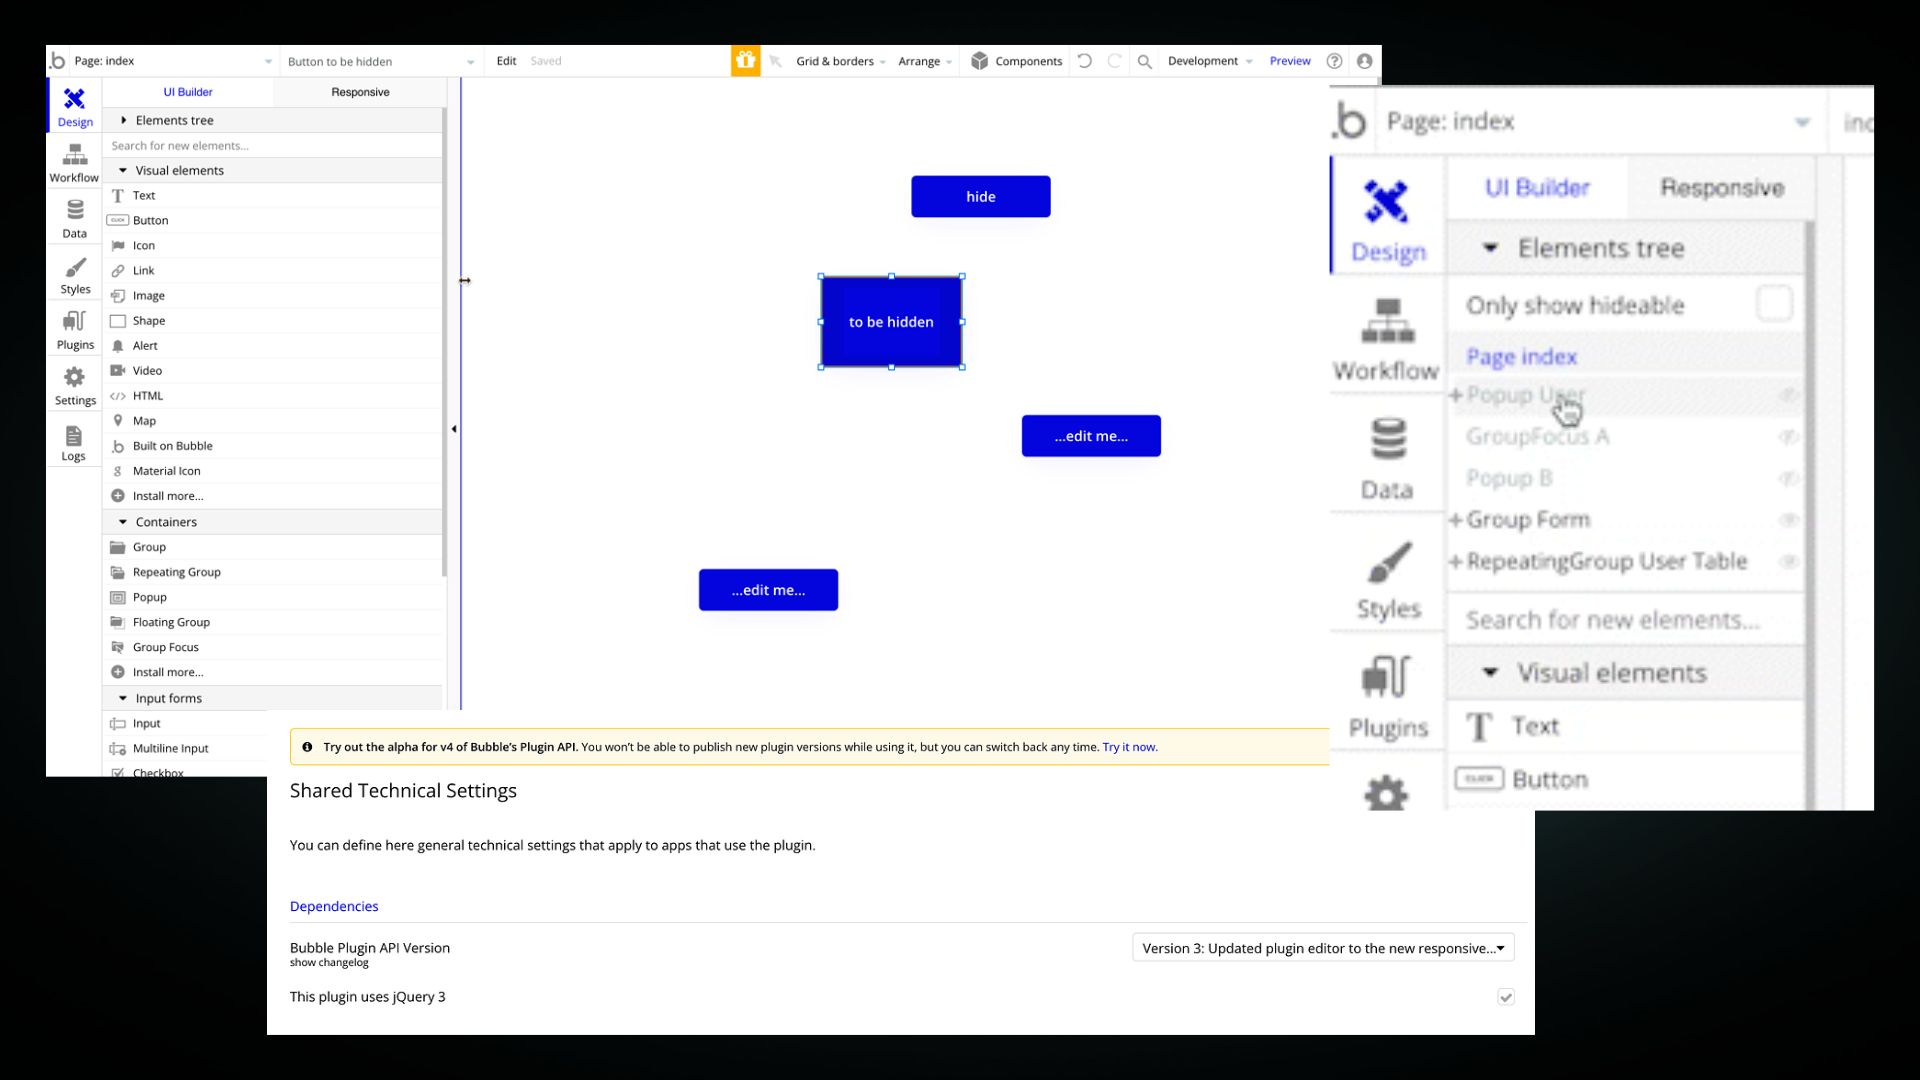Switch to the Responsive tab
1920x1080 pixels.
point(360,92)
